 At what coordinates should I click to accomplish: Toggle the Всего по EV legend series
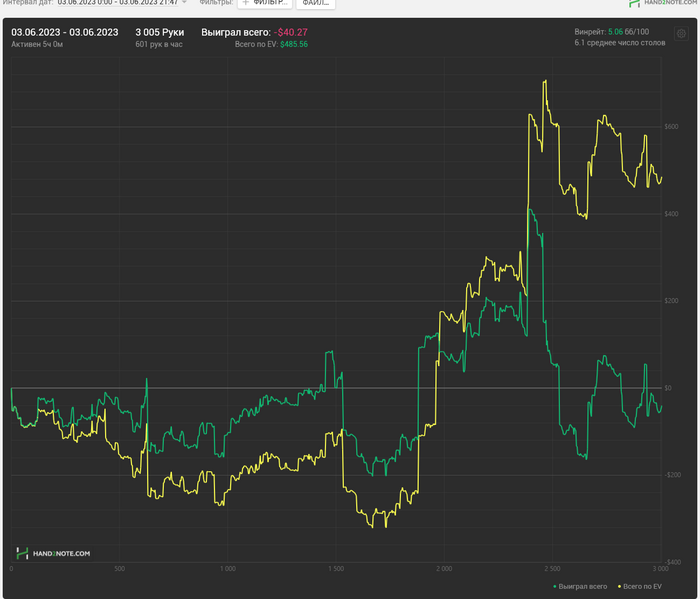tap(640, 587)
